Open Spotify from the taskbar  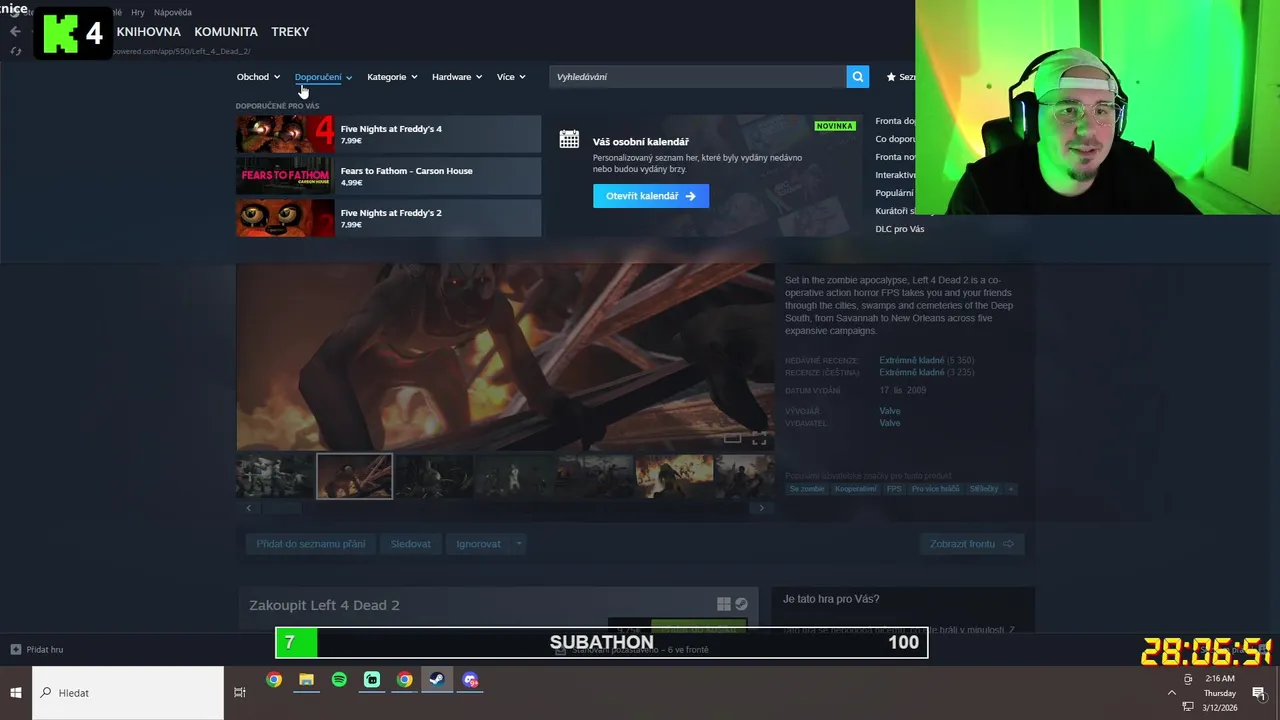339,680
